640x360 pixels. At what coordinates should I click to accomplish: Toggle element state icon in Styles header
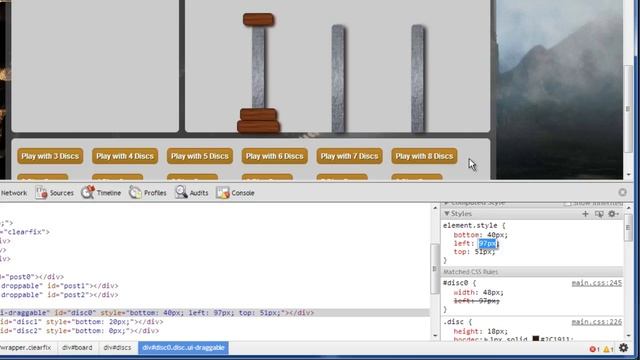click(599, 214)
